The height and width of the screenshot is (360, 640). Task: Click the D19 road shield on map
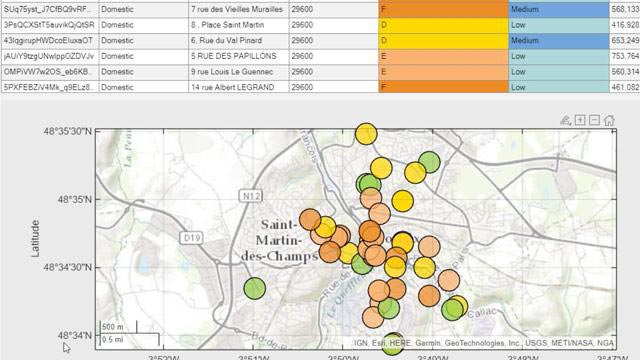pos(191,238)
